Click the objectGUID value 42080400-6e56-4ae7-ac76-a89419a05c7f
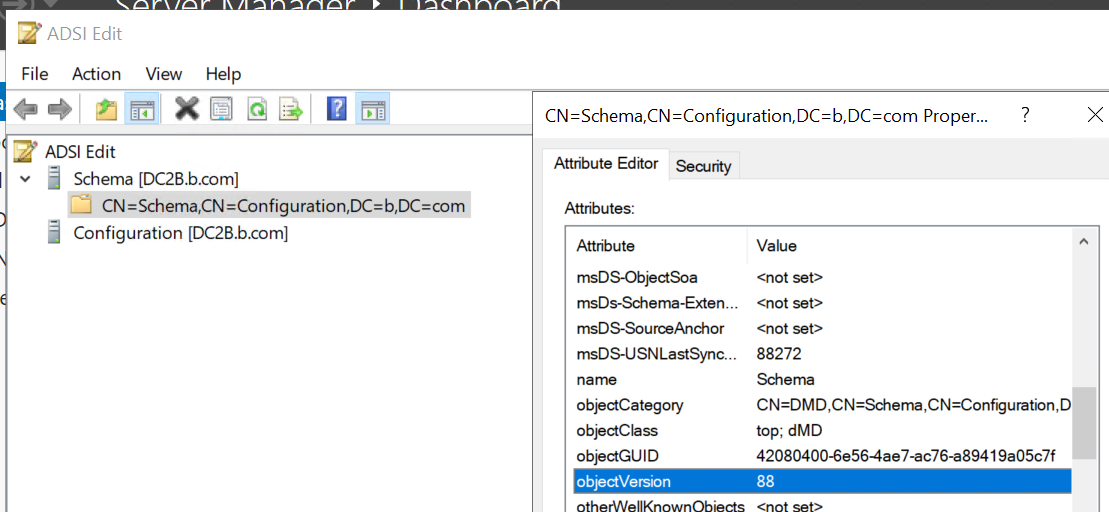Screen dimensions: 1109x512 906,456
